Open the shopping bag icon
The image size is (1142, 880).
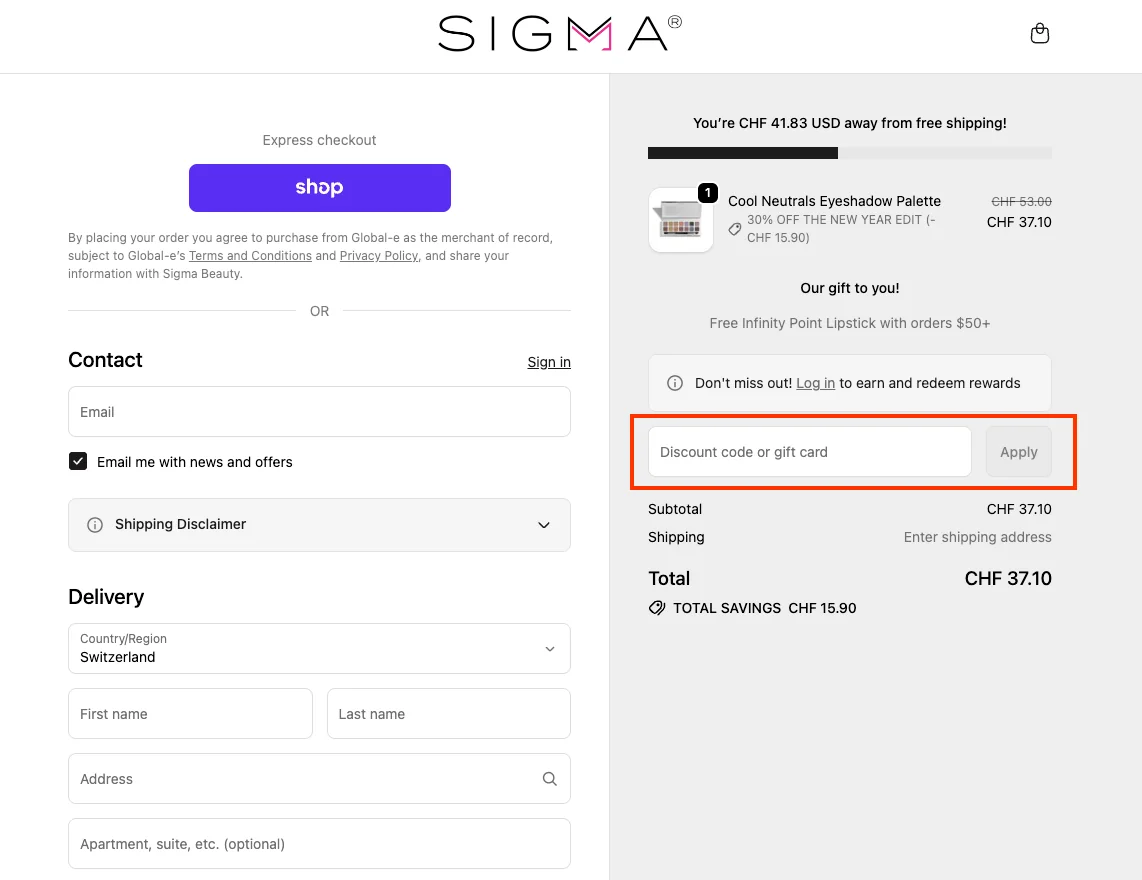point(1040,33)
